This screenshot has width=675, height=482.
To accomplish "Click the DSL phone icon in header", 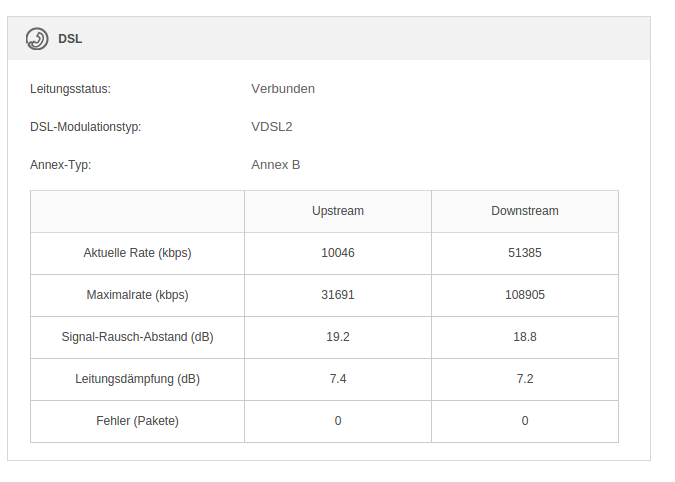I will [37, 39].
